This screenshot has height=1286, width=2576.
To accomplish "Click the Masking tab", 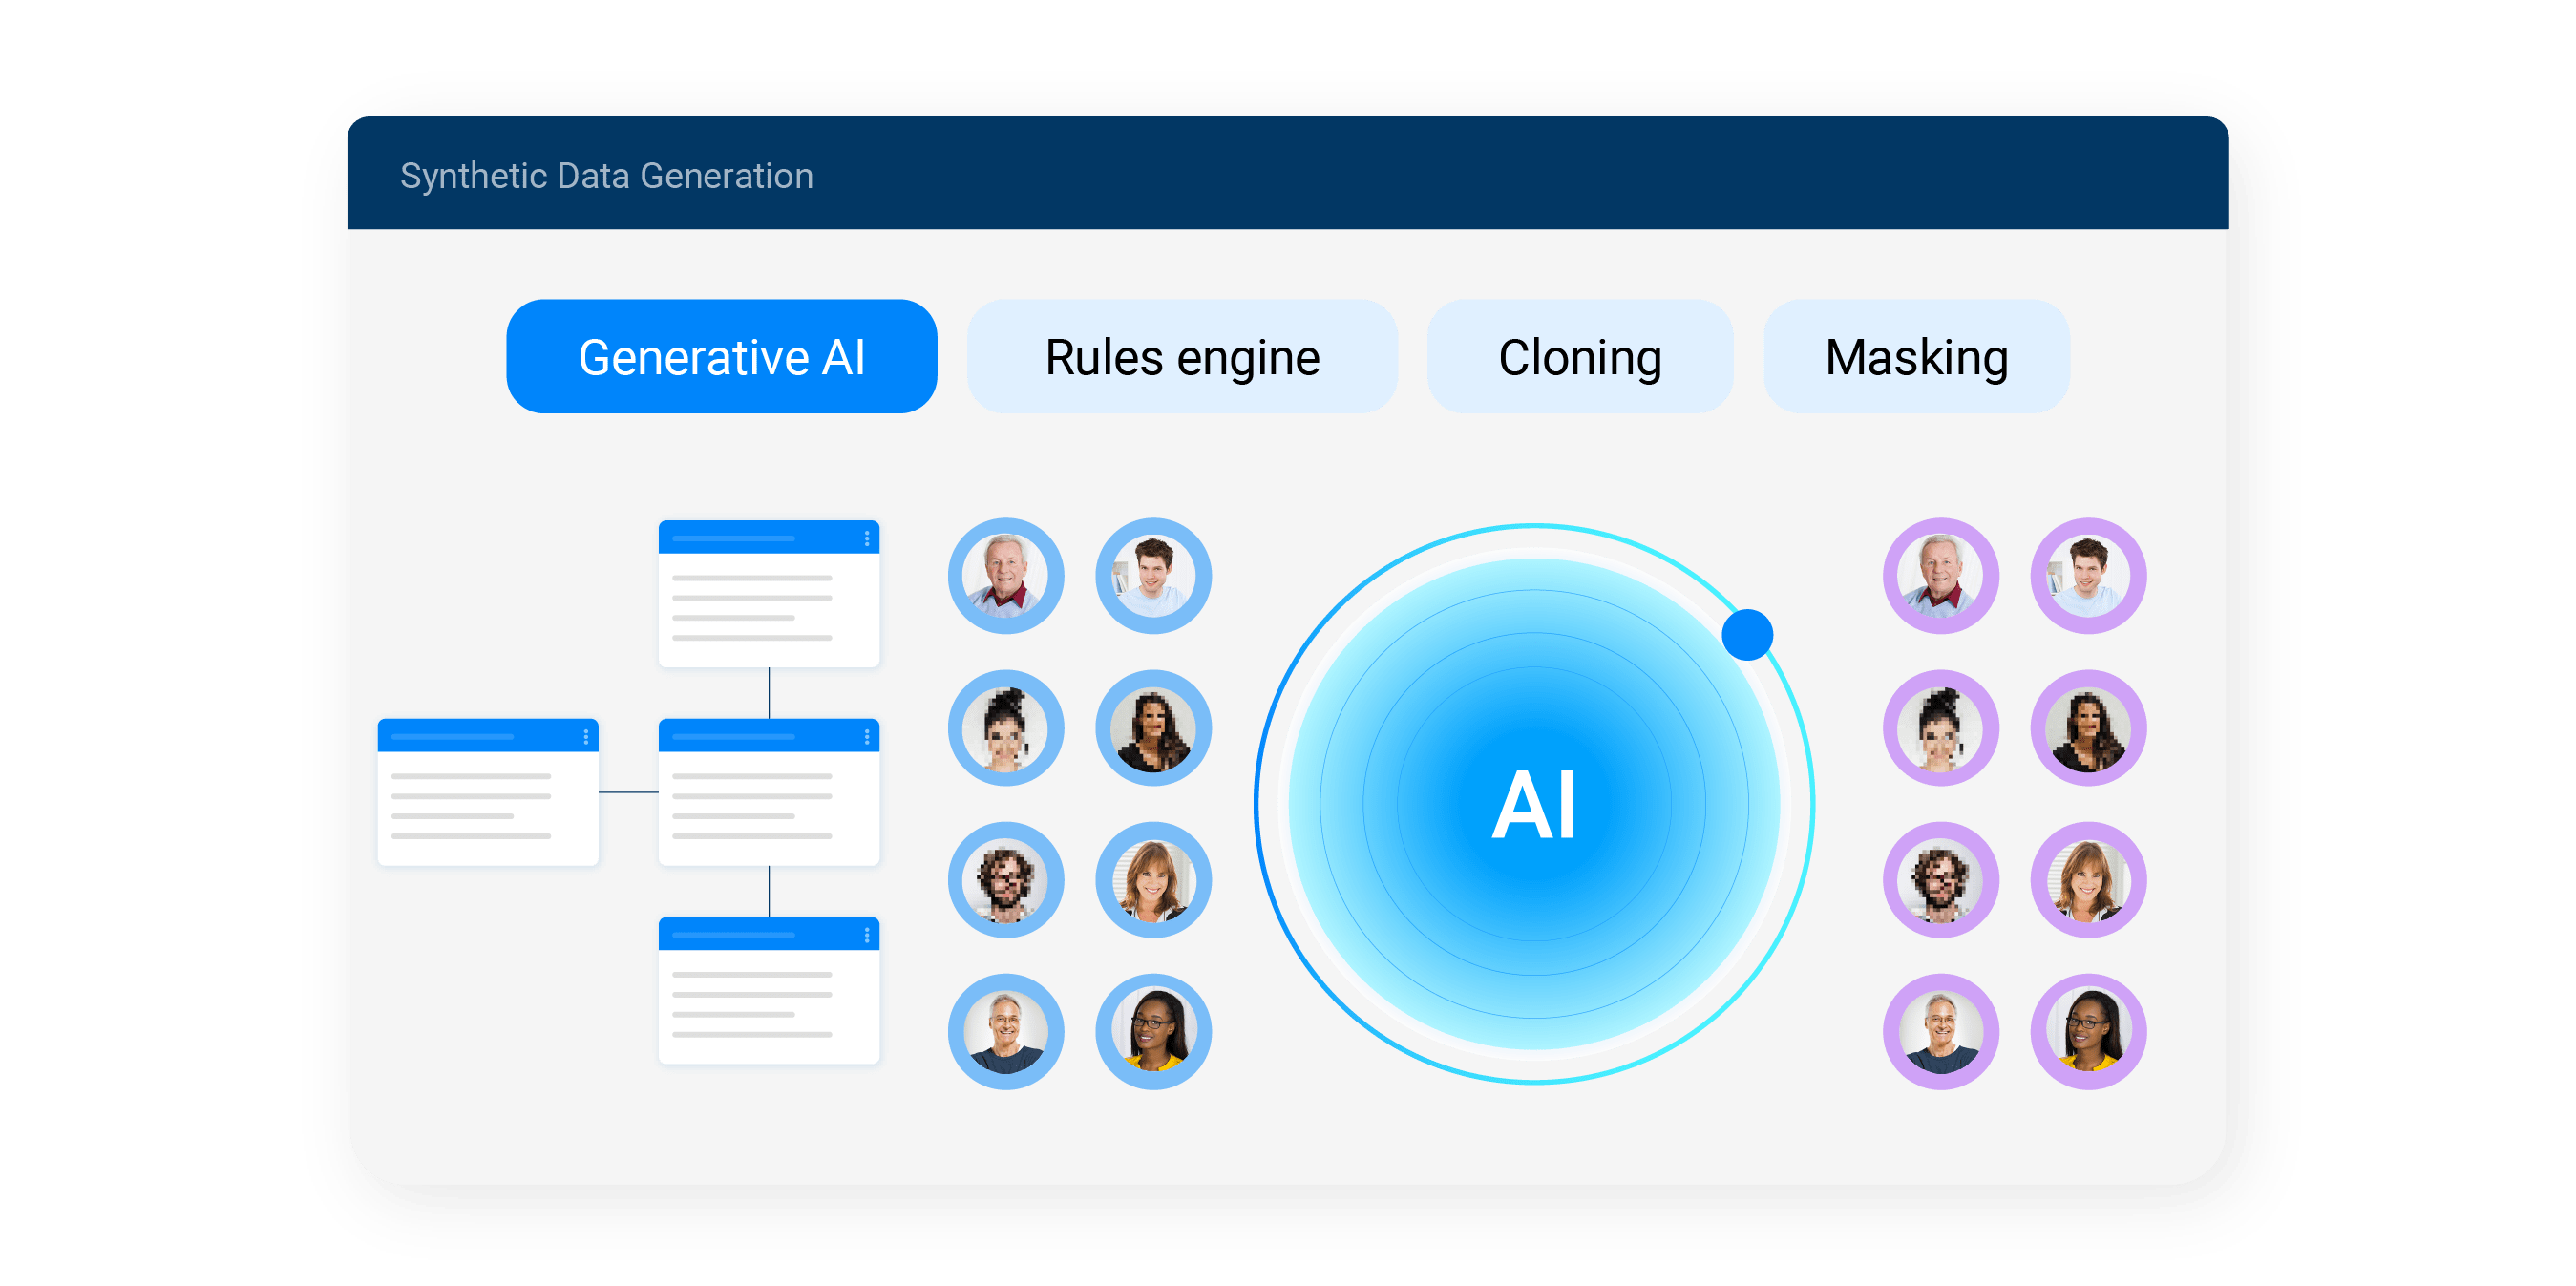I will coord(1915,357).
